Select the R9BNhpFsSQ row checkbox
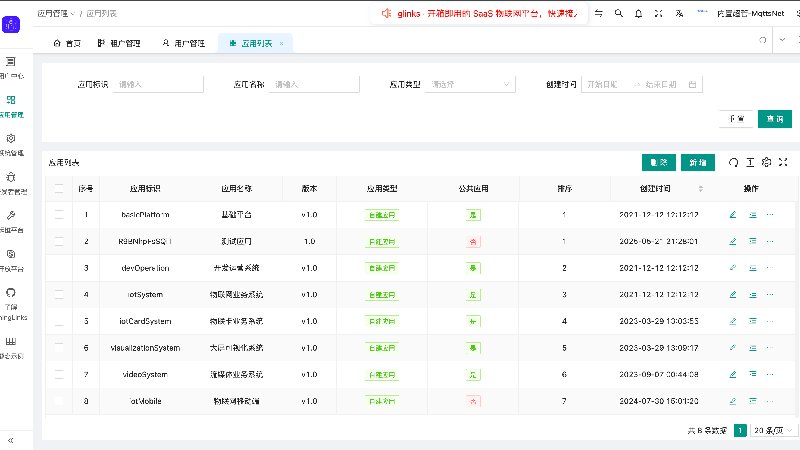 click(59, 241)
